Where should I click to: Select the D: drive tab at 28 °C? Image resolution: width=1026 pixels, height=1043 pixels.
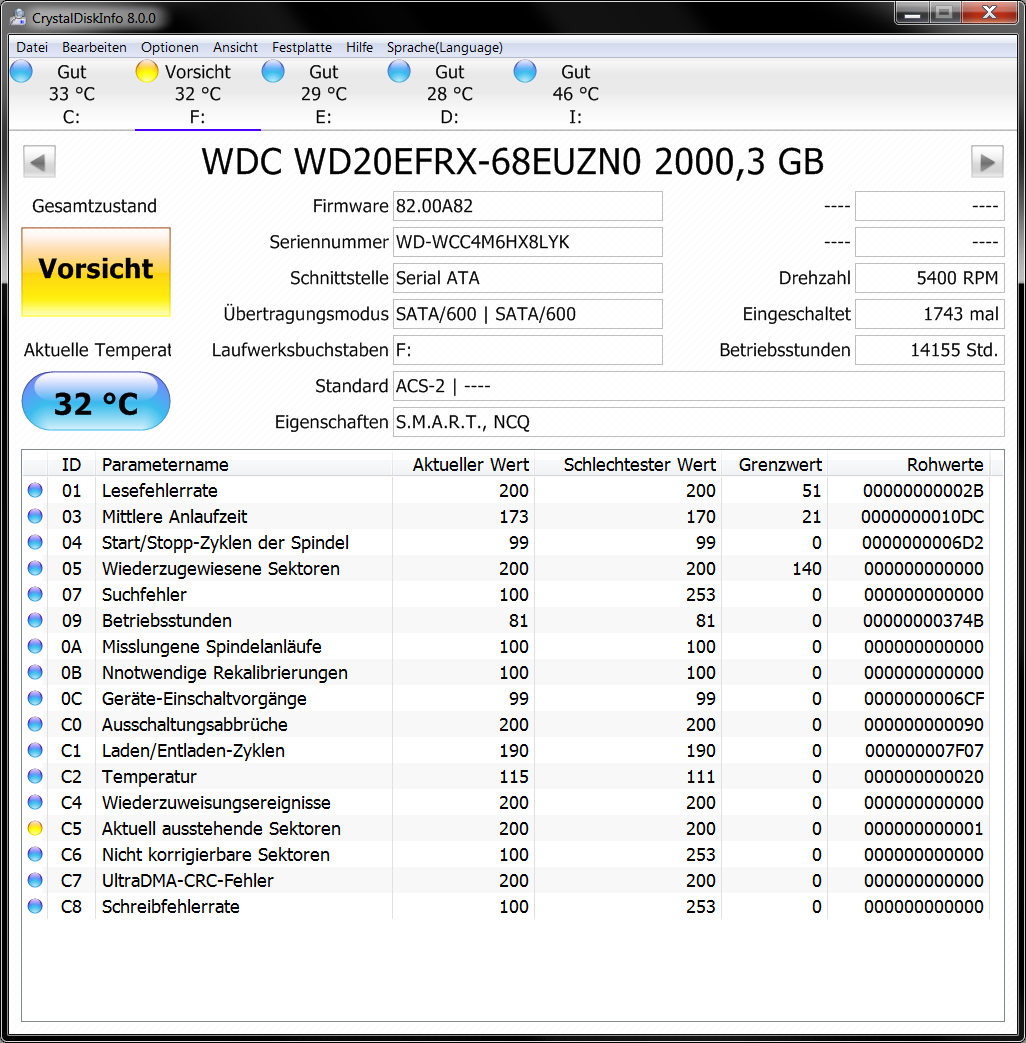(x=449, y=94)
